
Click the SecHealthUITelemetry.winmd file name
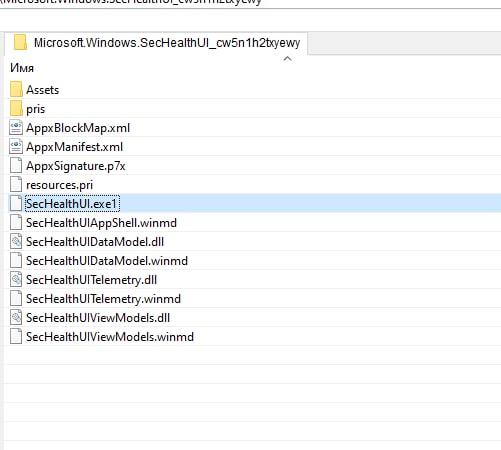(103, 299)
